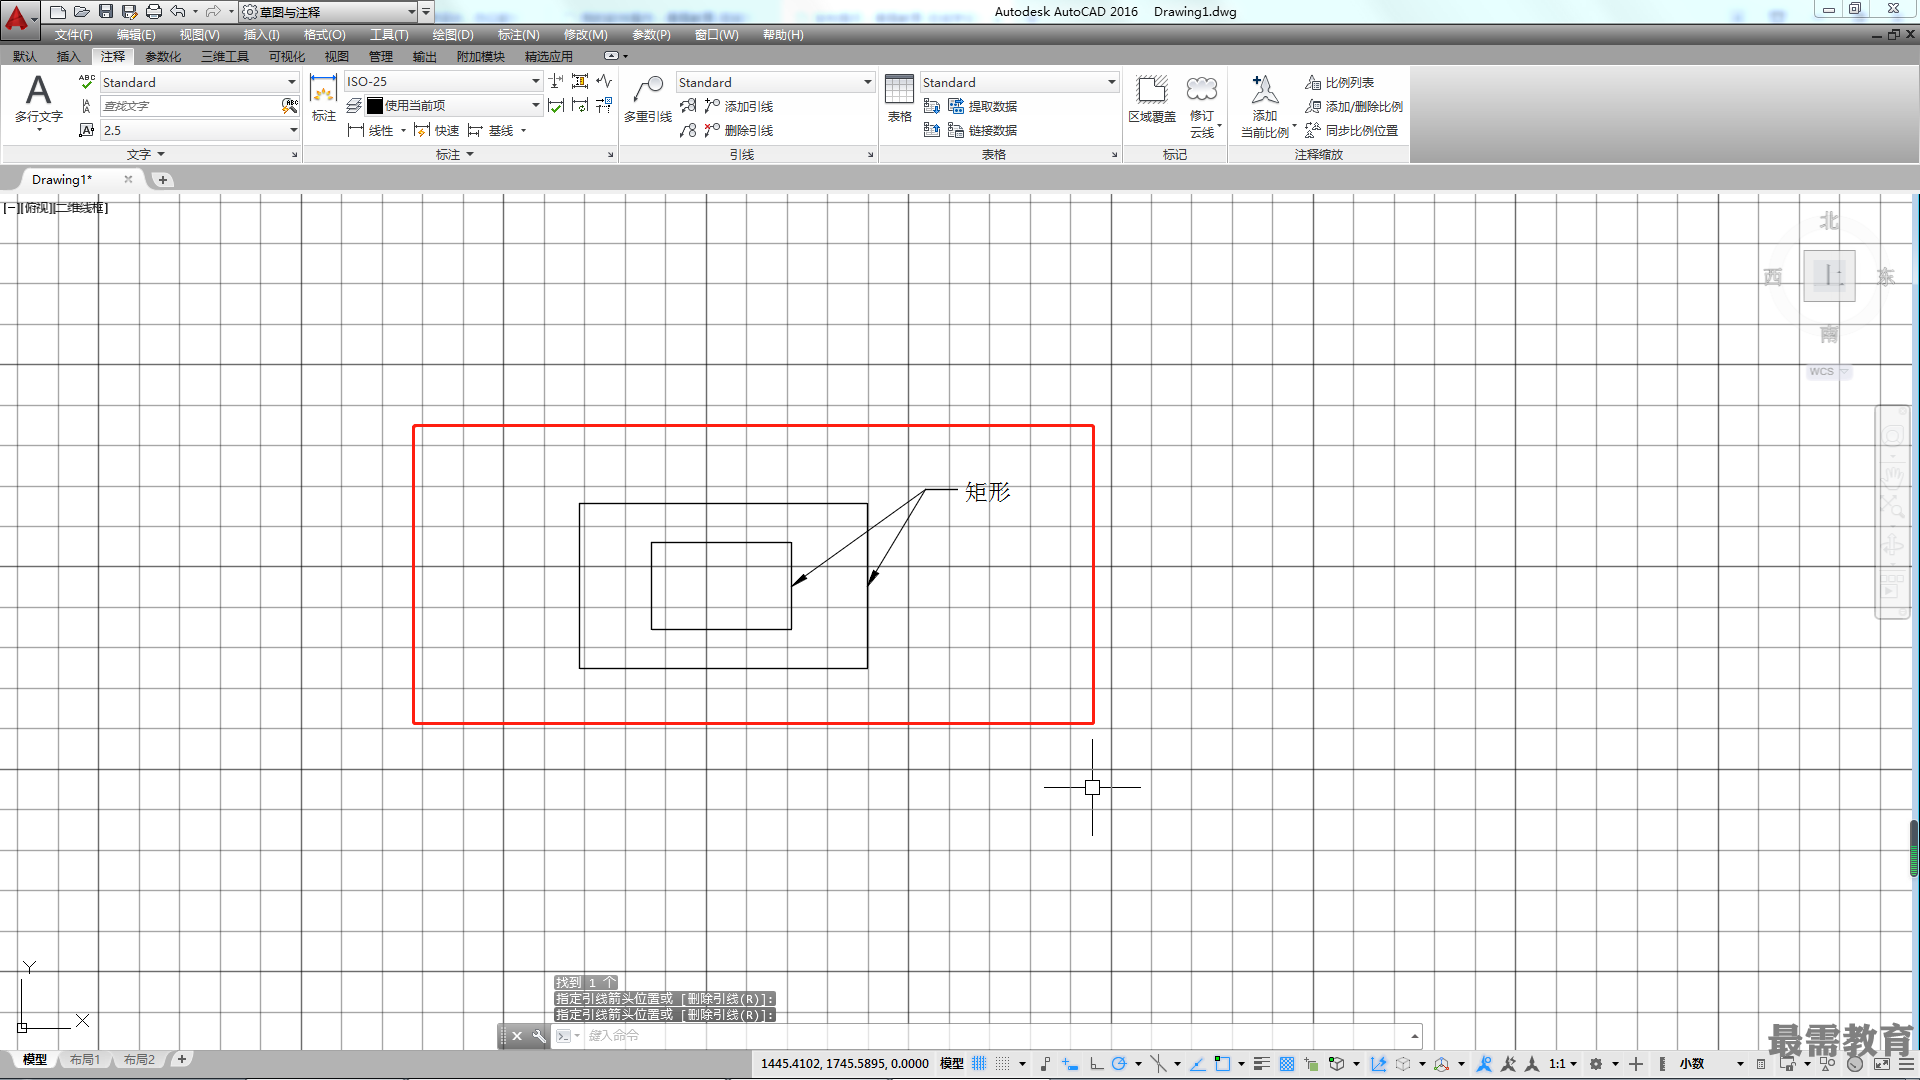This screenshot has width=1920, height=1080.
Task: Open the text style Standard dropdown
Action: click(x=199, y=82)
